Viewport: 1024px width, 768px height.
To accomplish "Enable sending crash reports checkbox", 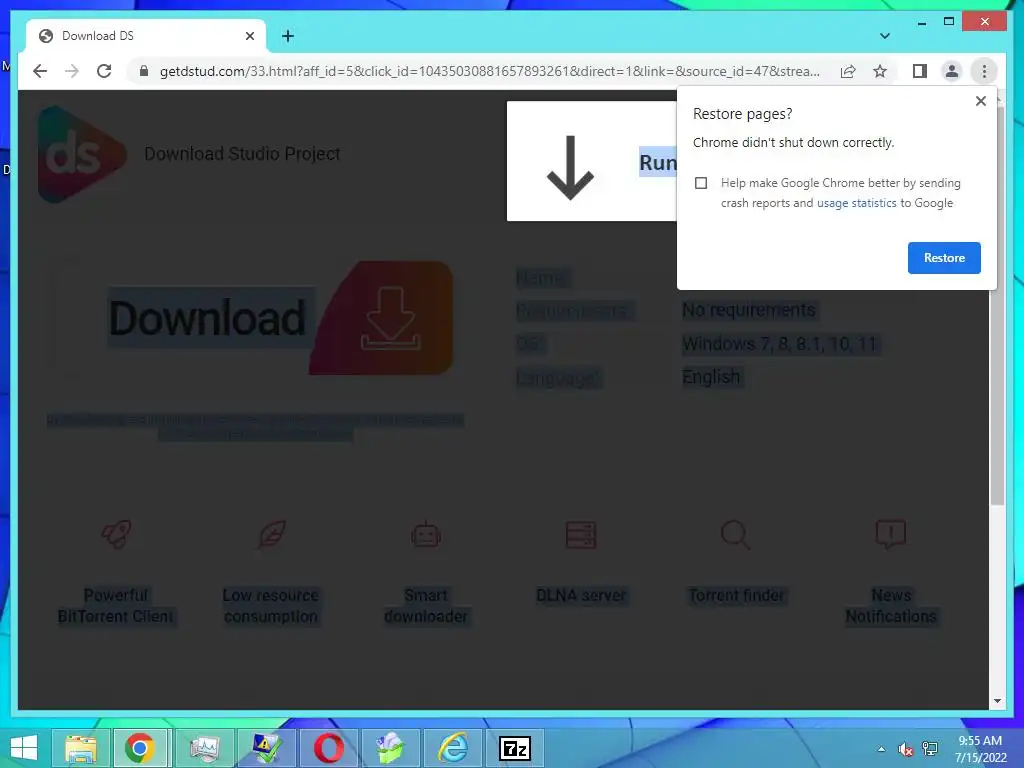I will (x=701, y=183).
